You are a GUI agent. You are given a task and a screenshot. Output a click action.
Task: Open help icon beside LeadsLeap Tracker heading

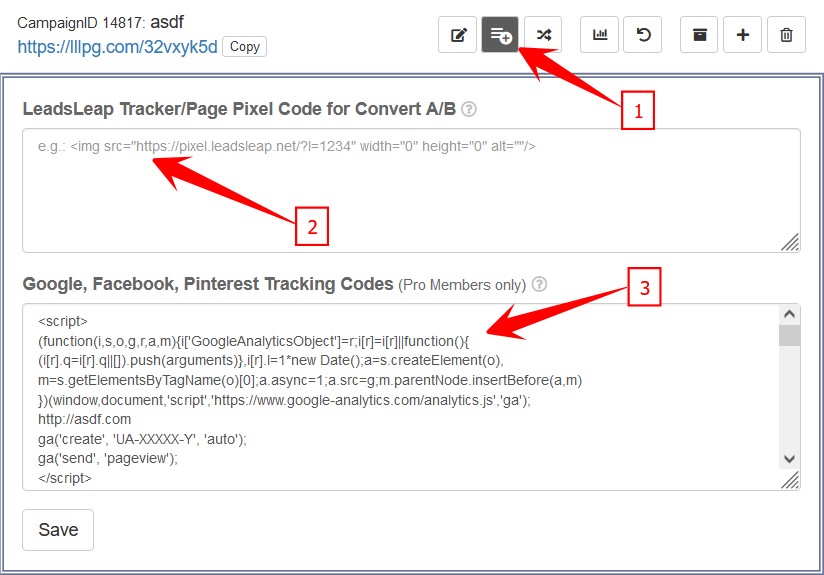[x=469, y=109]
